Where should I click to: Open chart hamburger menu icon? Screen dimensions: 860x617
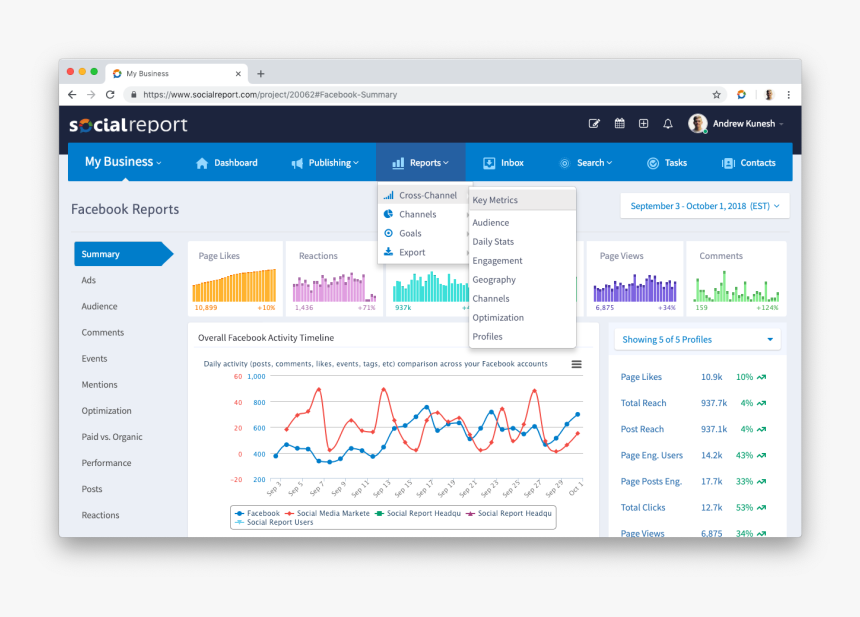tap(576, 364)
